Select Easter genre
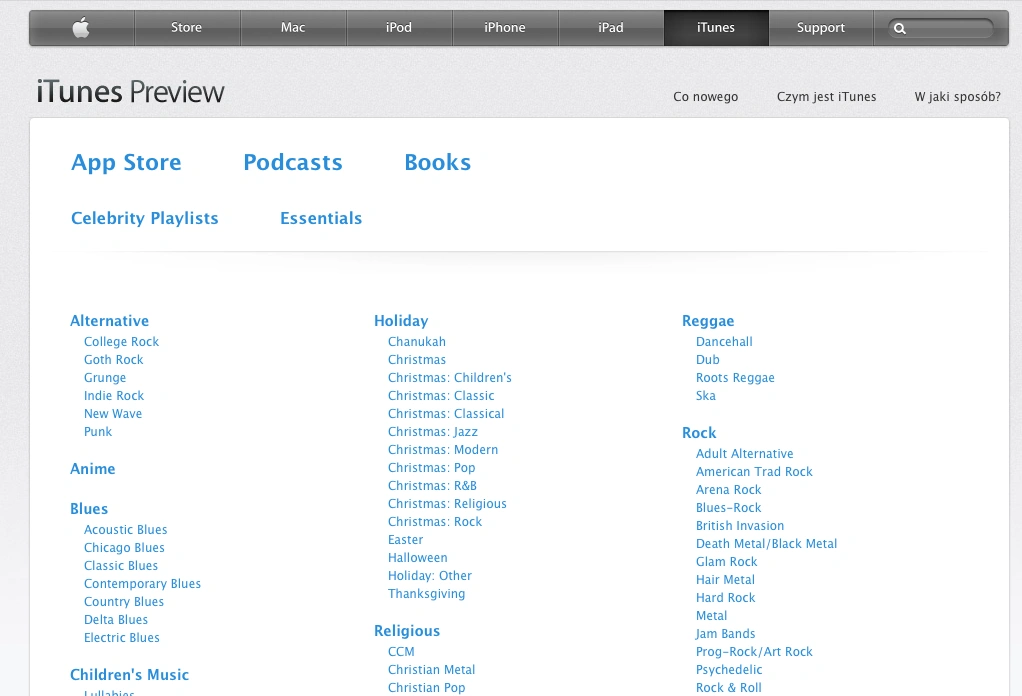1022x696 pixels. click(x=405, y=540)
